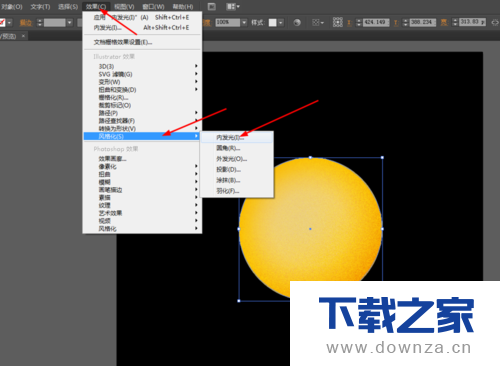Click the Y coordinate label link
Image resolution: width=500 pixels, height=366 pixels.
pyautogui.click(x=396, y=23)
